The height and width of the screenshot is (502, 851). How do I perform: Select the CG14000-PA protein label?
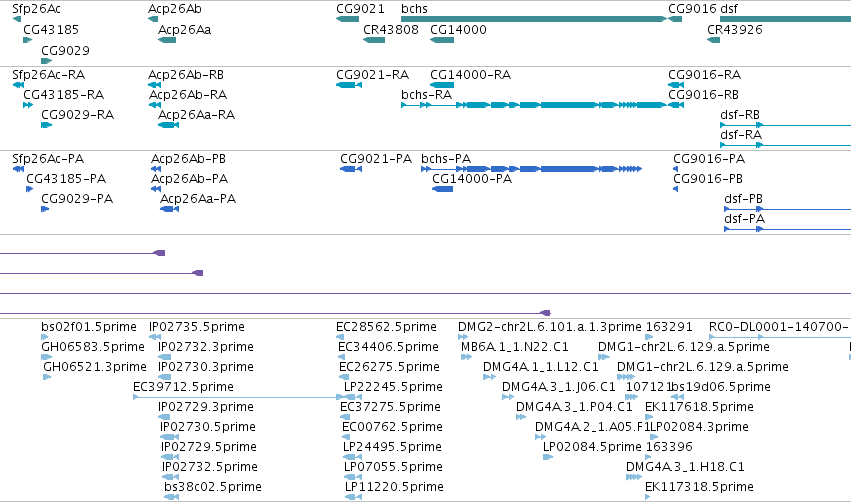point(472,179)
